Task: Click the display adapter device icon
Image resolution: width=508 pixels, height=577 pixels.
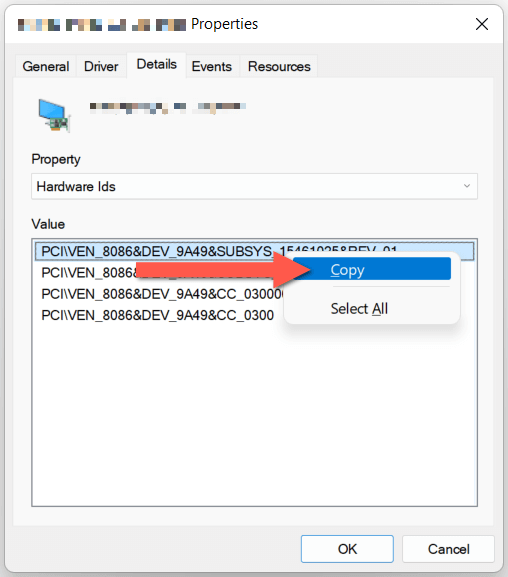Action: click(x=54, y=116)
